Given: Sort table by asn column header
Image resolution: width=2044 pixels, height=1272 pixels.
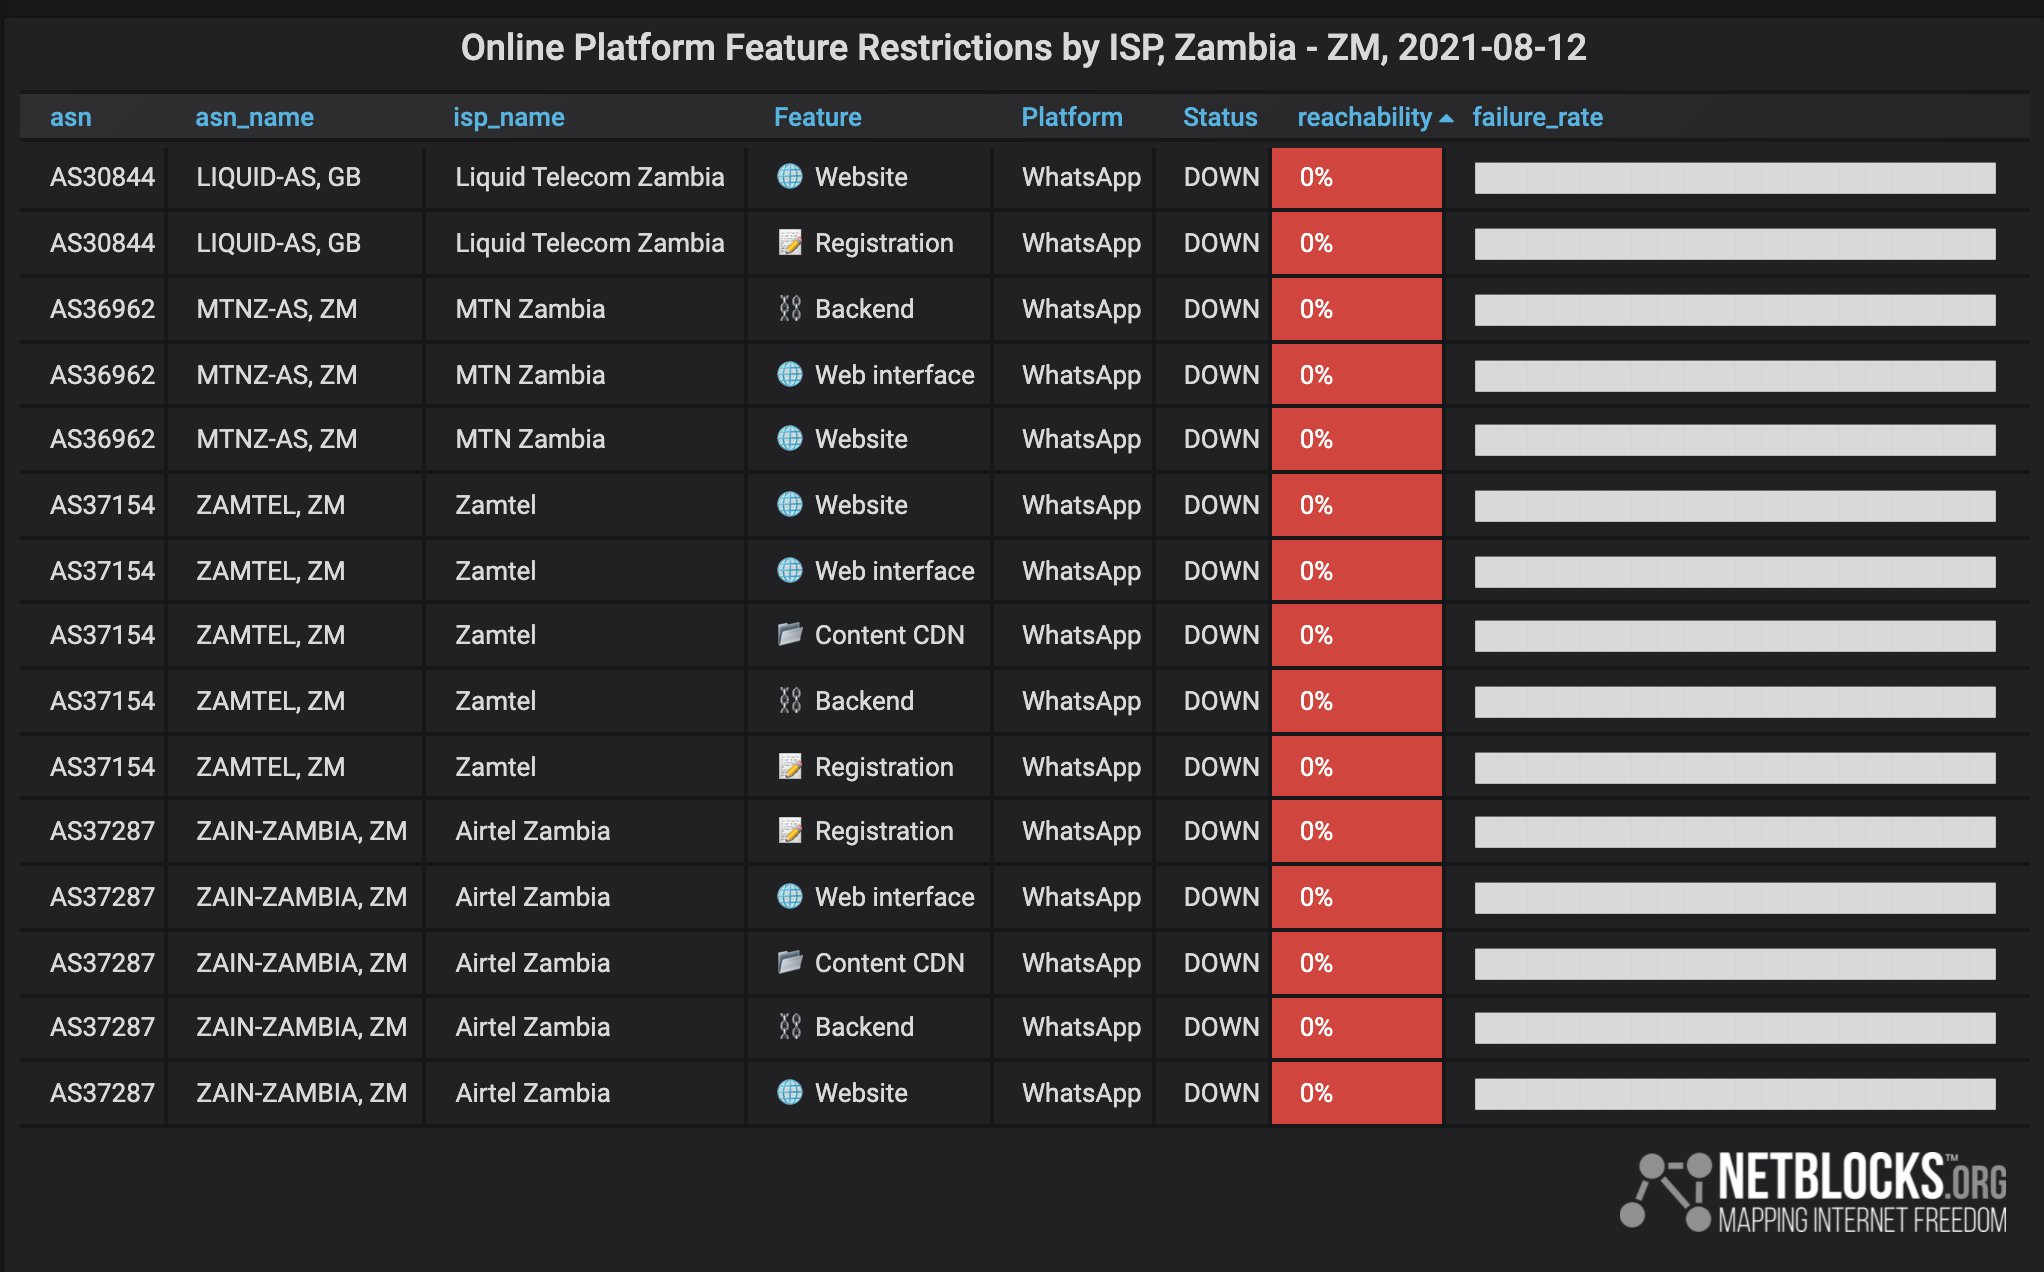Looking at the screenshot, I should (71, 117).
